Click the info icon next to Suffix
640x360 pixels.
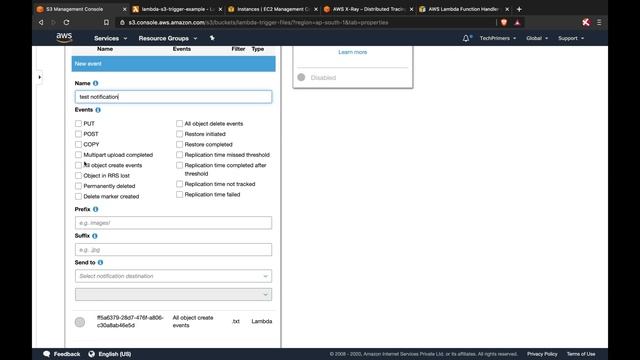pyautogui.click(x=95, y=236)
